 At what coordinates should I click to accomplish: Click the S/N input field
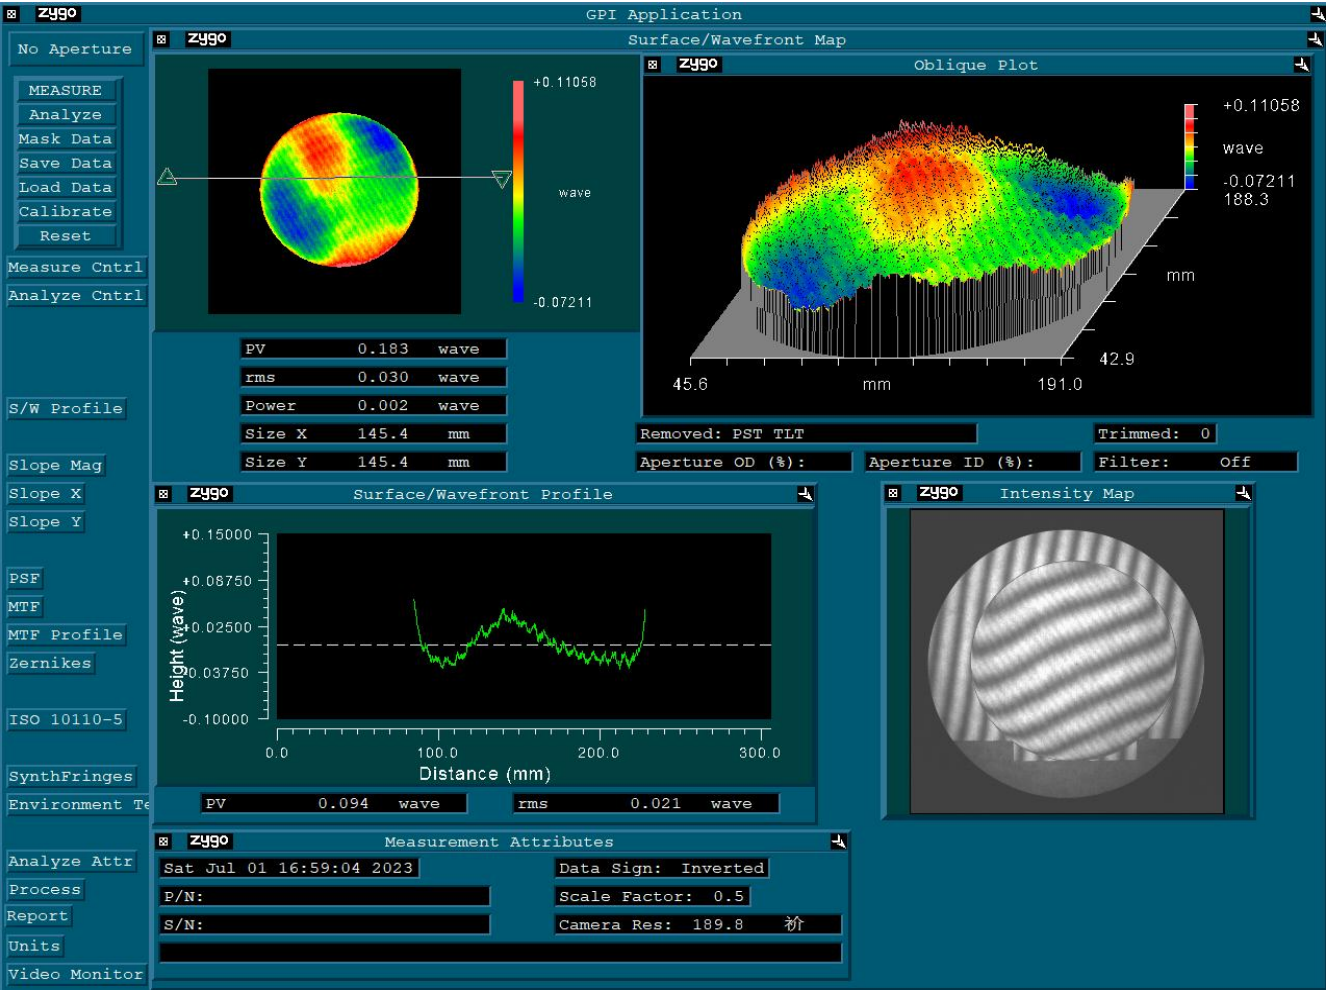[325, 924]
